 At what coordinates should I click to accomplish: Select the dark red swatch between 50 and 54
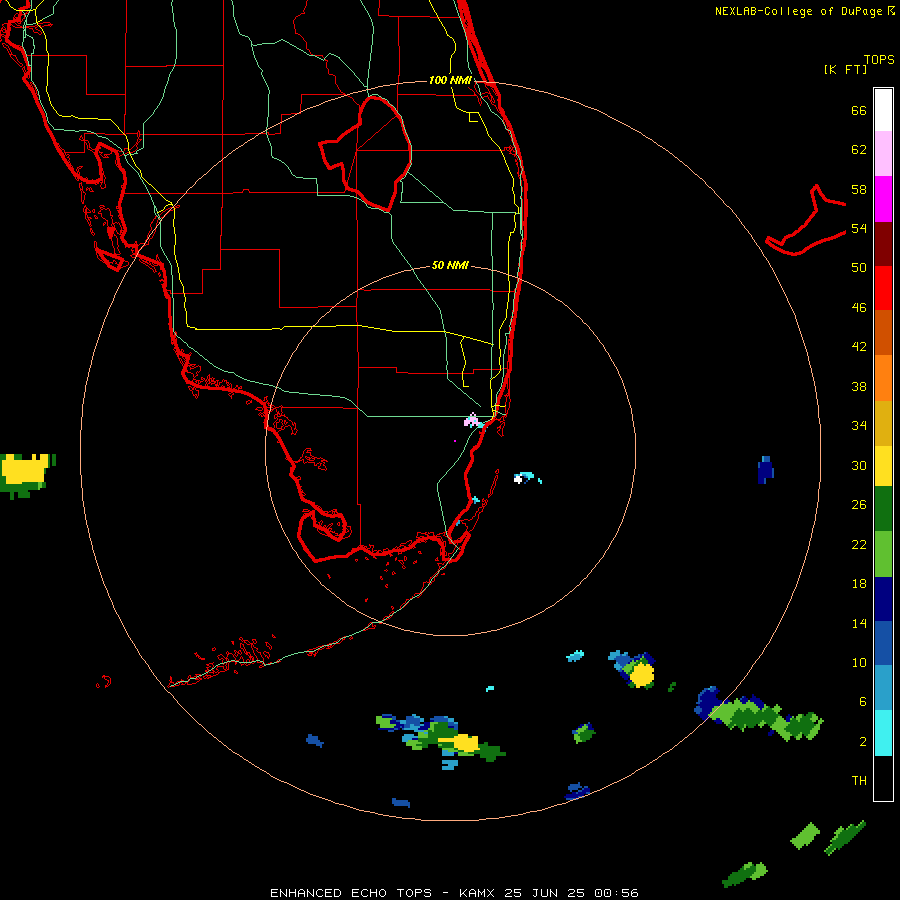[x=883, y=244]
